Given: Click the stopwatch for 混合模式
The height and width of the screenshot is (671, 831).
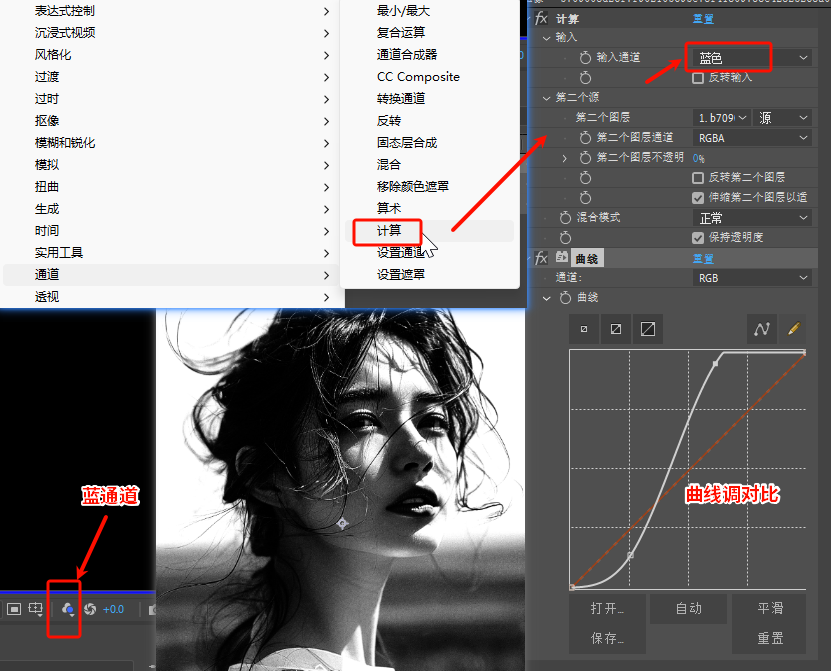Looking at the screenshot, I should pos(565,217).
